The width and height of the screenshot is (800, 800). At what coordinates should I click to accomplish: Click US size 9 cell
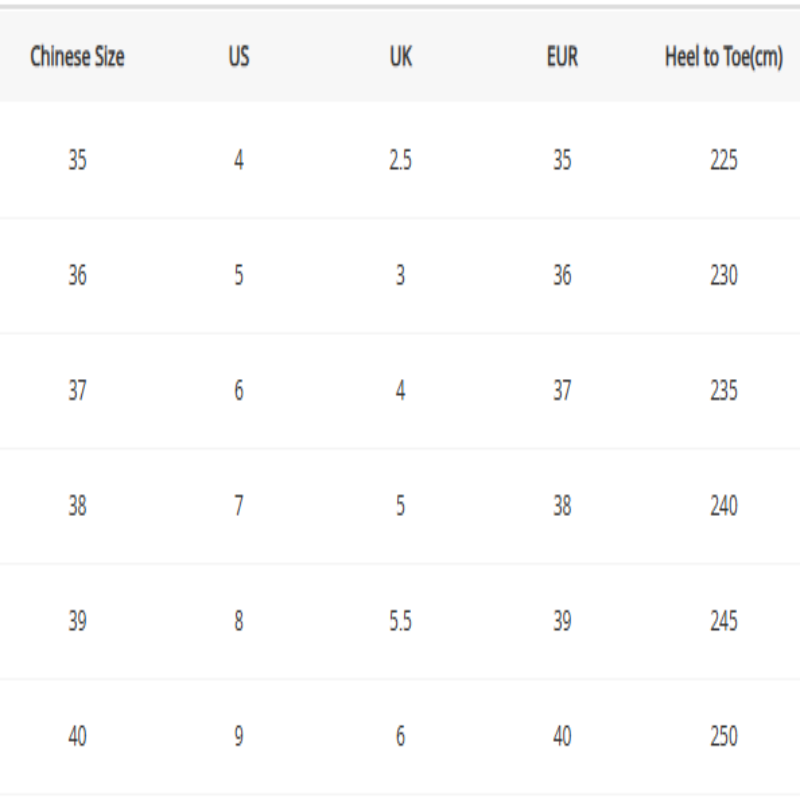[x=239, y=737]
